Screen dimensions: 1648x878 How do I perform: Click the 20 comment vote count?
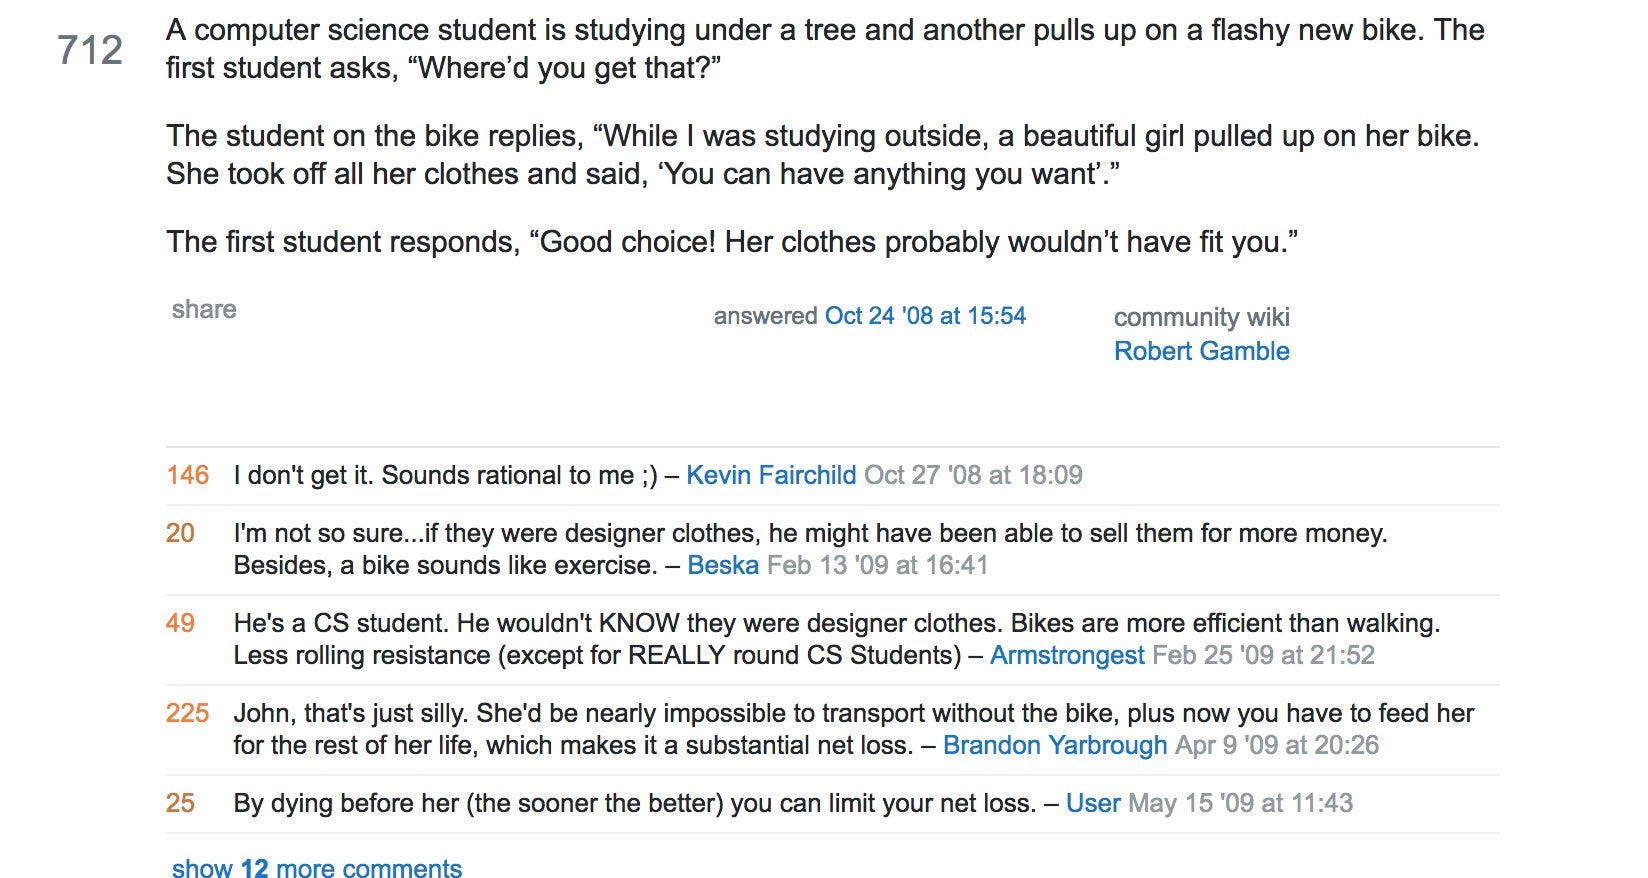(x=180, y=533)
